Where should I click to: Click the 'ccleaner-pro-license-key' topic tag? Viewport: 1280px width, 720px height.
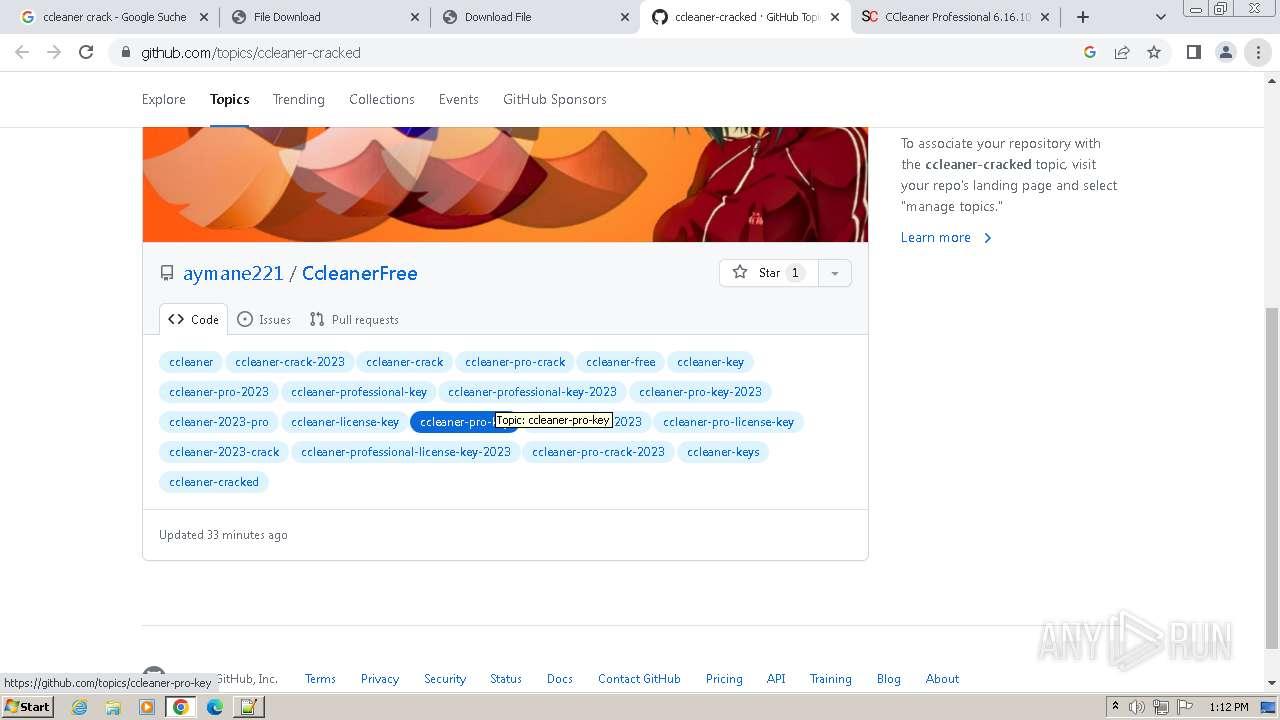pyautogui.click(x=728, y=422)
